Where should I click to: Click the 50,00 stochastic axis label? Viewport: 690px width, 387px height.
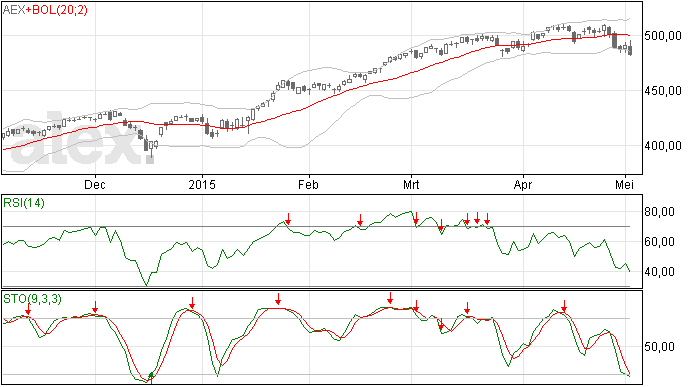(x=659, y=346)
